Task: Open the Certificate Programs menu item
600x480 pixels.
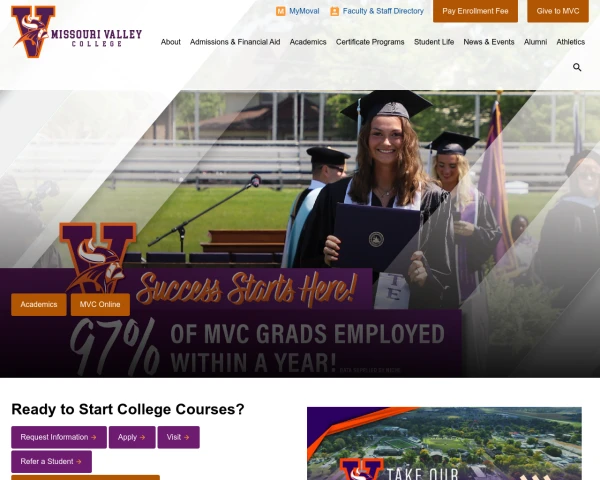Action: 370,42
